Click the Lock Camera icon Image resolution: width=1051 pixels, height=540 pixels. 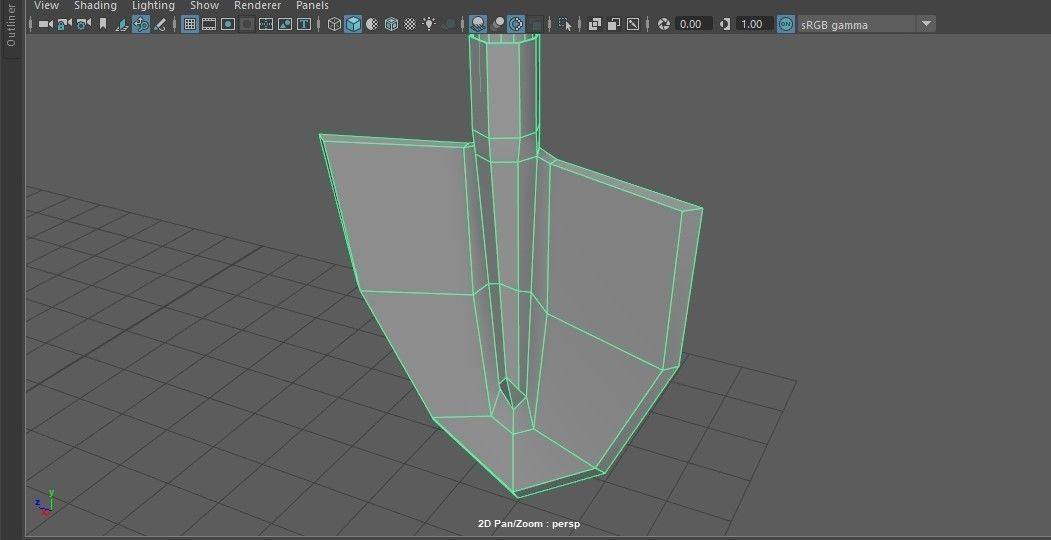tap(64, 24)
